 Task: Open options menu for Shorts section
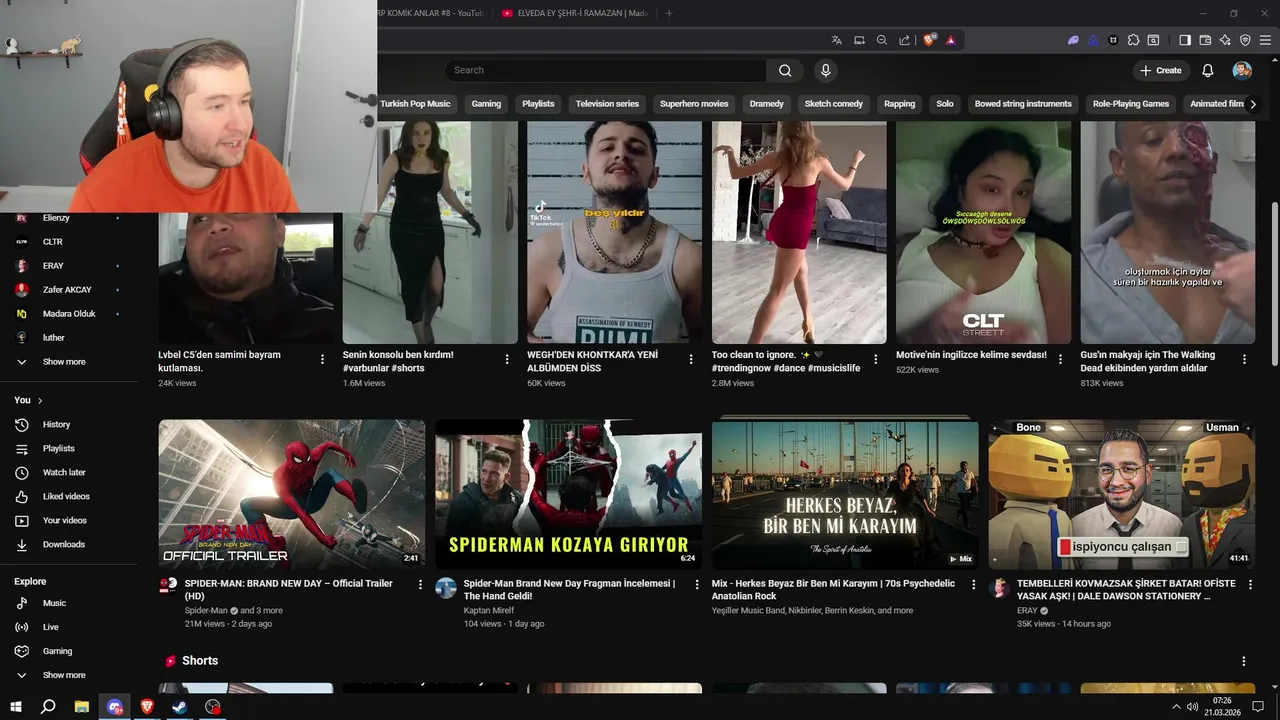[x=1244, y=662]
